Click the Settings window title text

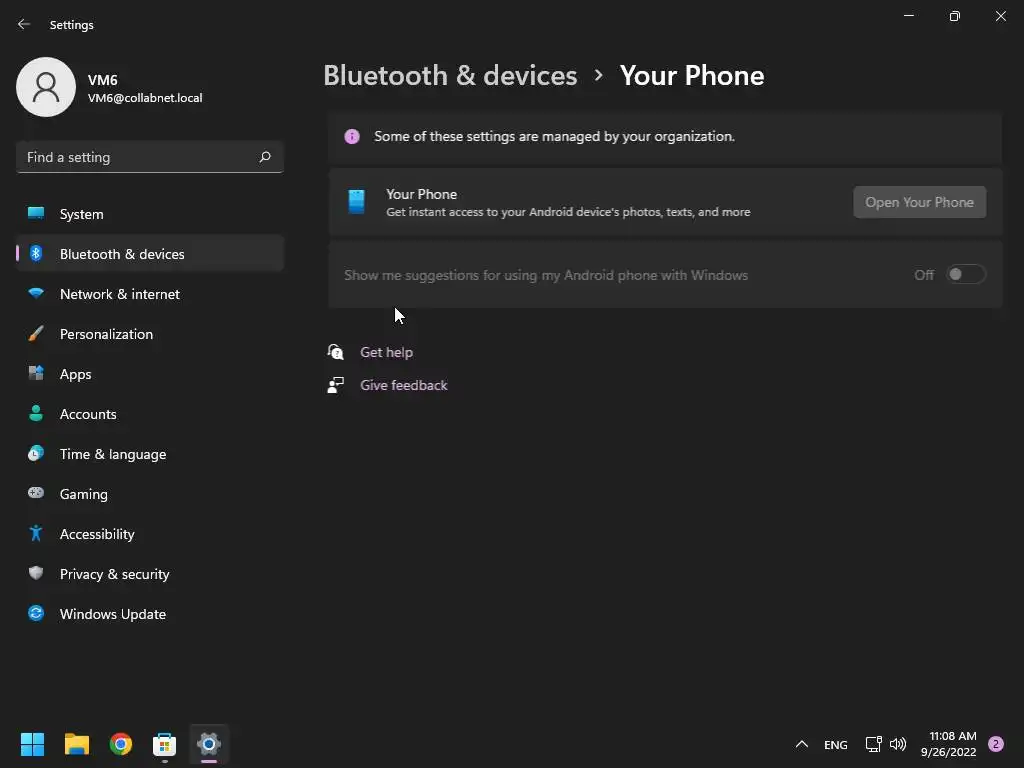(x=71, y=25)
